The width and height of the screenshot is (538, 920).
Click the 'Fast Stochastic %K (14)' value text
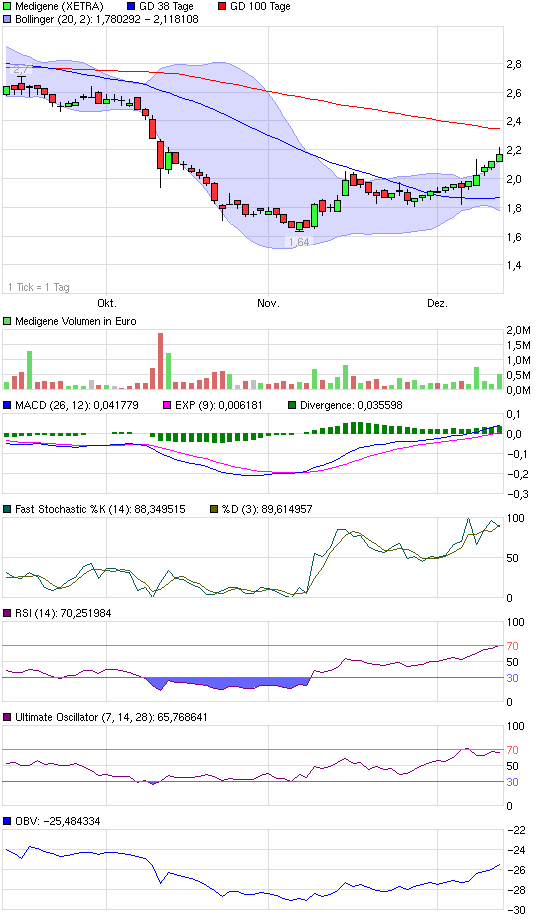100,509
